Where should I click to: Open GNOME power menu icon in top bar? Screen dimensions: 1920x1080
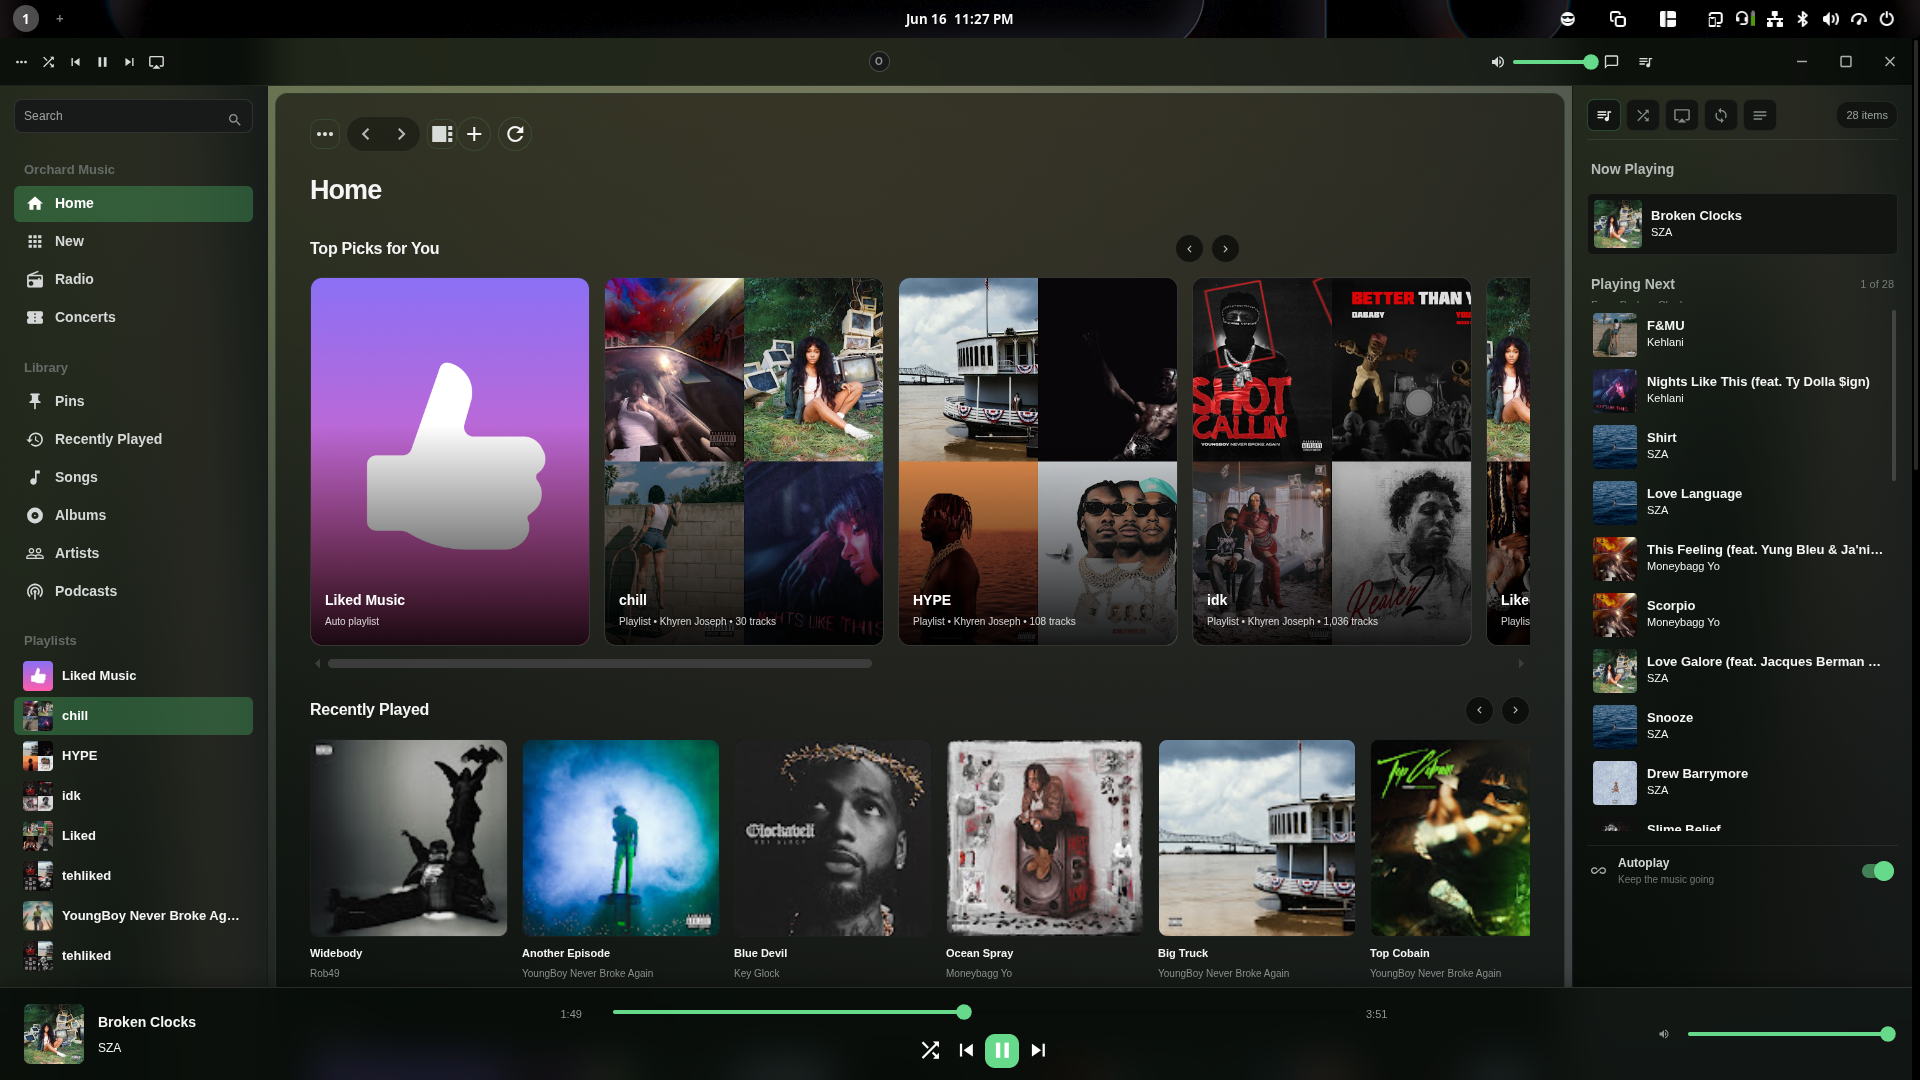1886,19
